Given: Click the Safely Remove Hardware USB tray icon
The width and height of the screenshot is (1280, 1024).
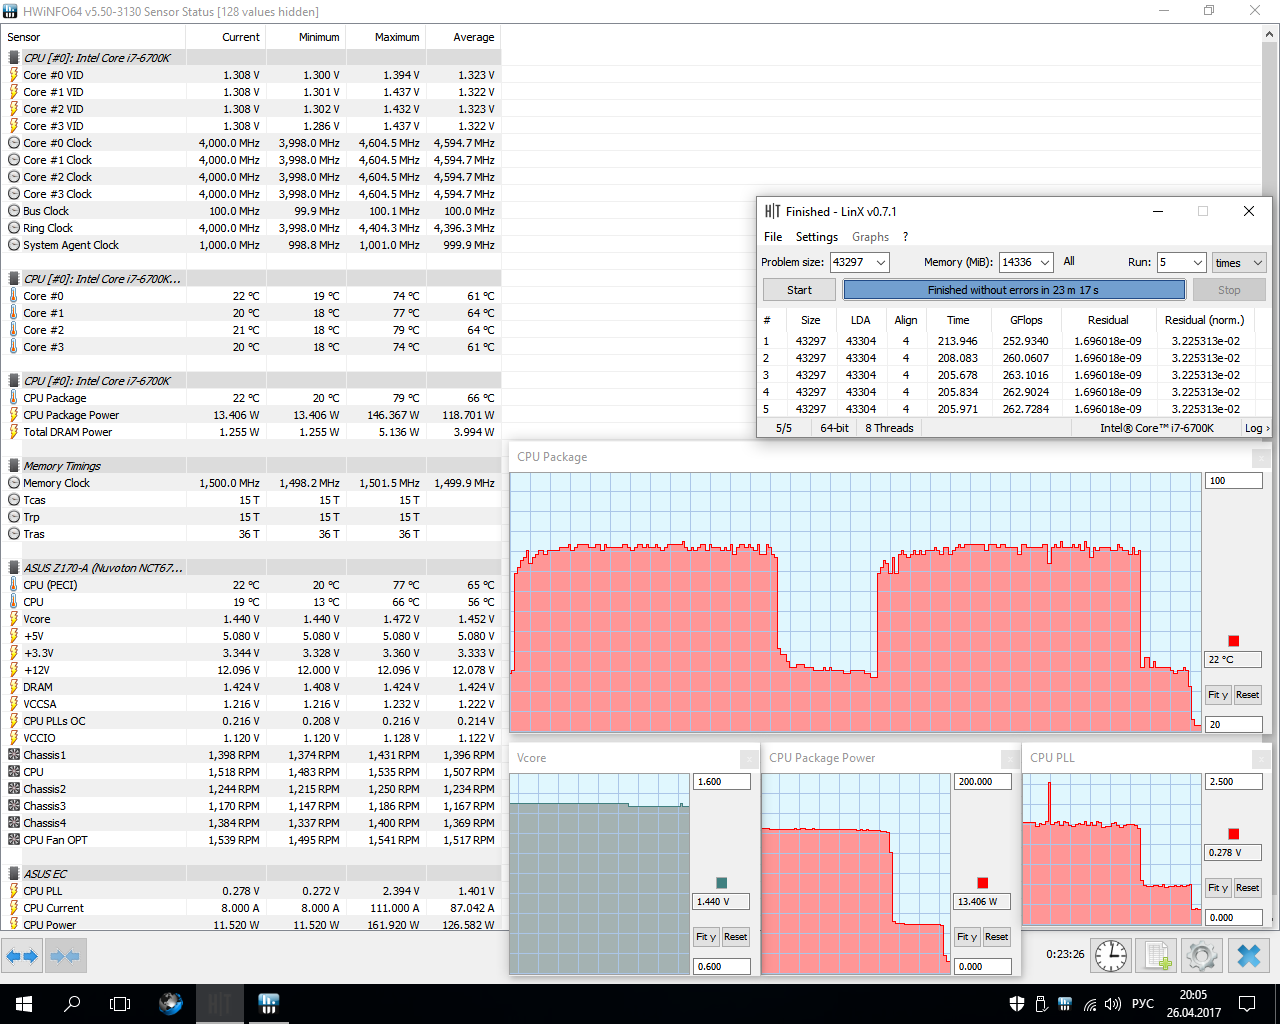Looking at the screenshot, I should pyautogui.click(x=1041, y=1004).
